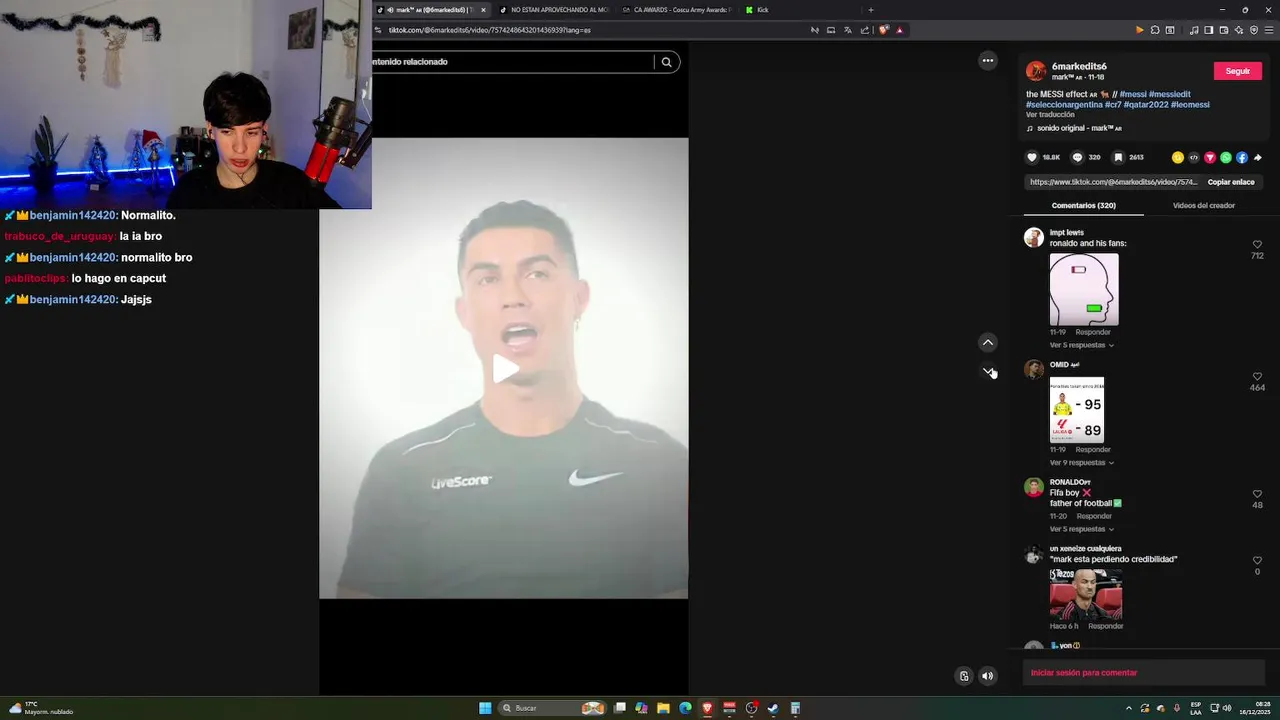This screenshot has width=1280, height=720.
Task: Click the pink send-to-friends icon
Action: tap(1210, 158)
